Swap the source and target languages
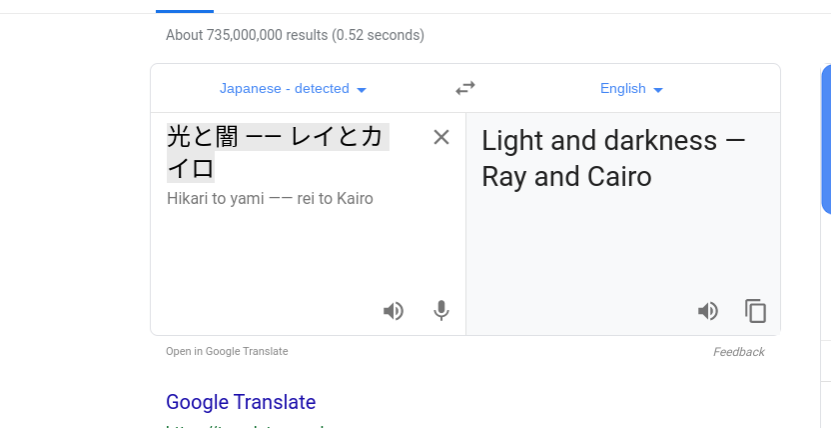The width and height of the screenshot is (831, 428). tap(465, 88)
